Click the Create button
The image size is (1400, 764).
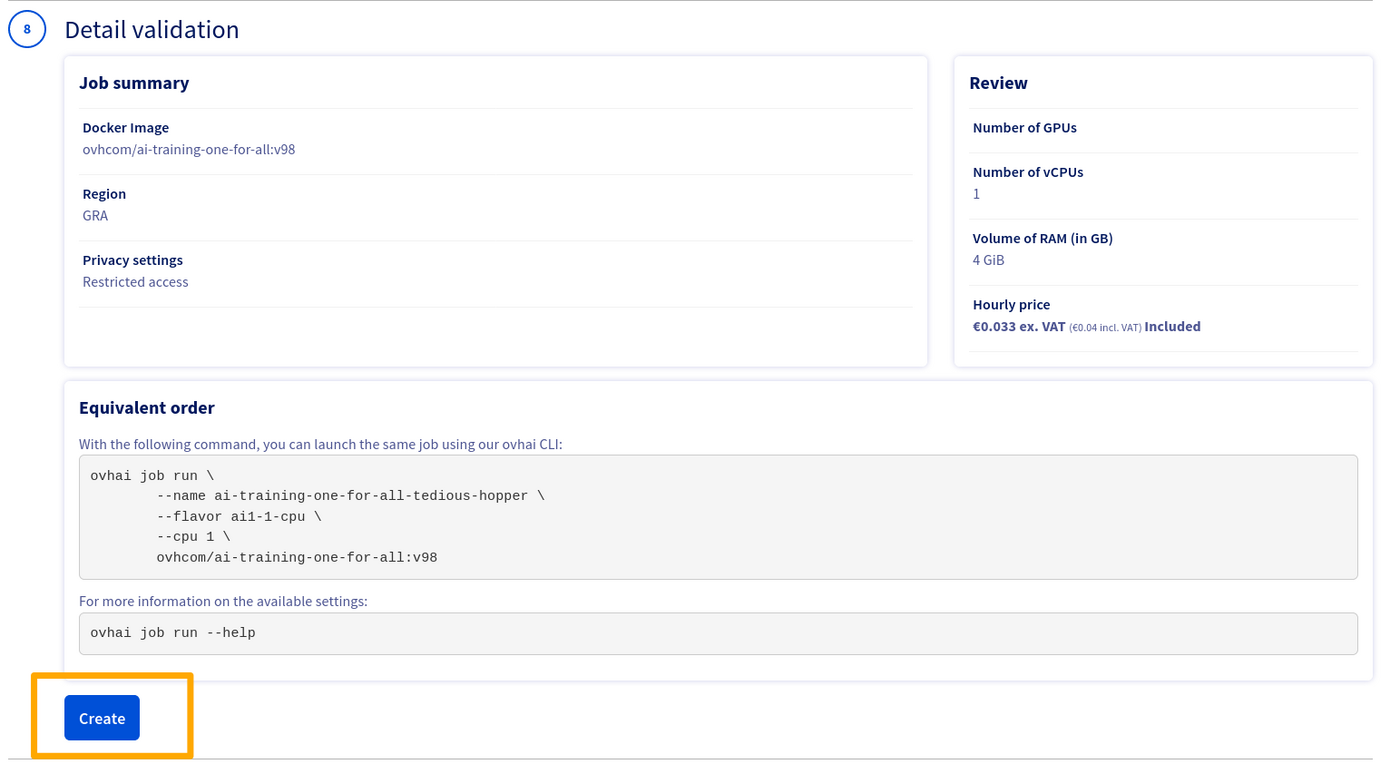tap(102, 718)
